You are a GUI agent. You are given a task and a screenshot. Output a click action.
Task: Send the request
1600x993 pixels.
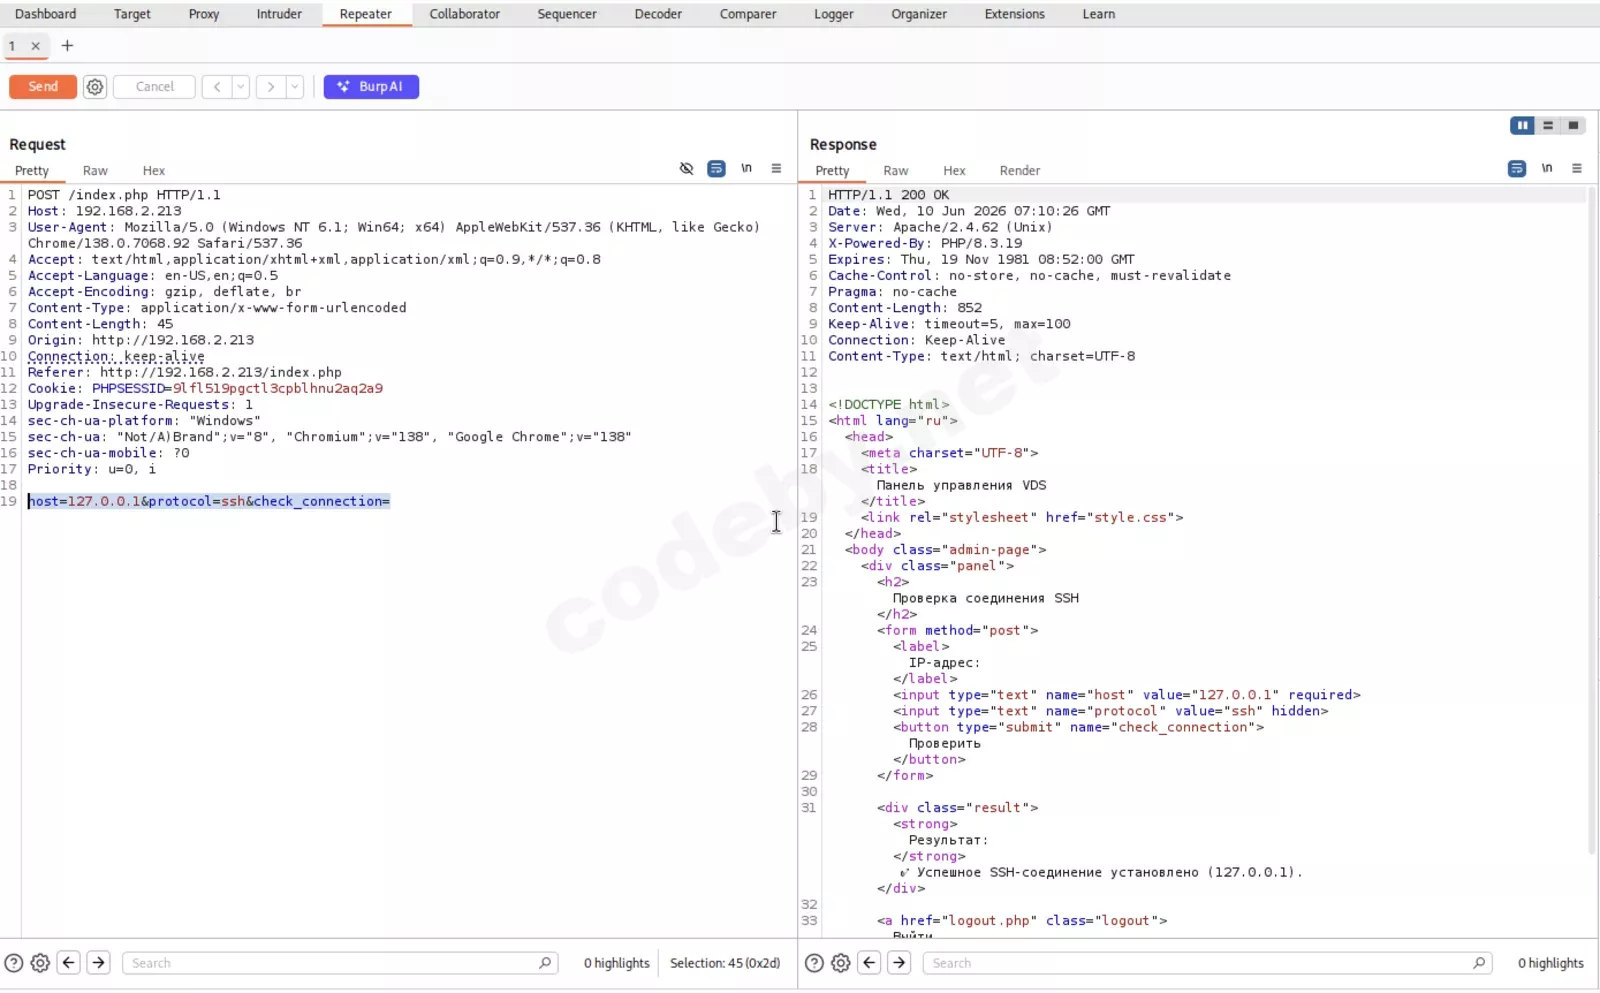(x=43, y=87)
